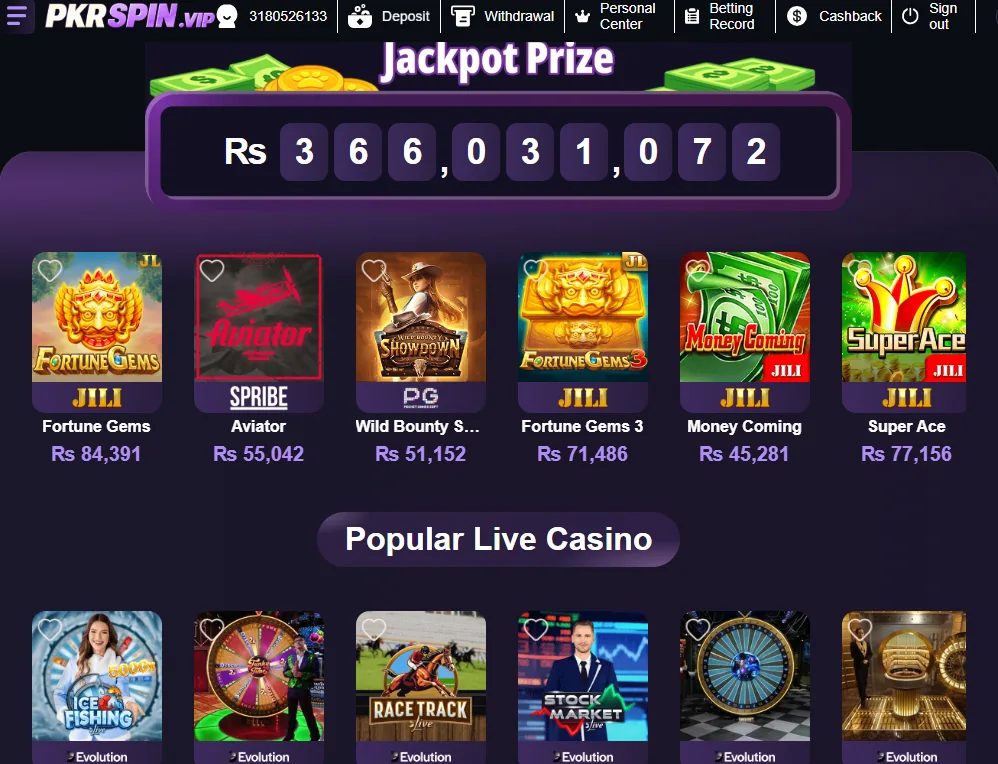Open the Popular Live Casino section header
Image resolution: width=998 pixels, height=764 pixels.
498,539
